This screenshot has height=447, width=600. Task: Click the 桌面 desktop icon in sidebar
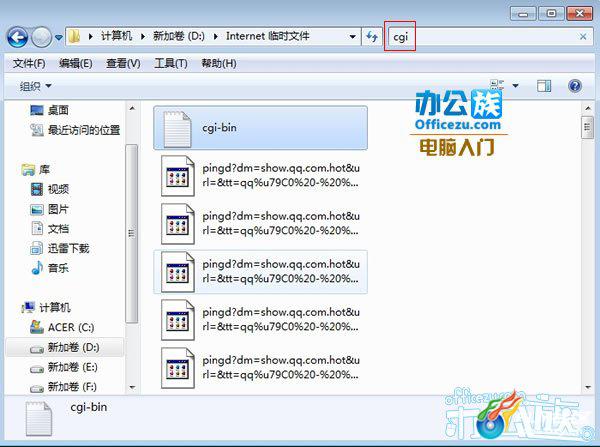(x=37, y=110)
